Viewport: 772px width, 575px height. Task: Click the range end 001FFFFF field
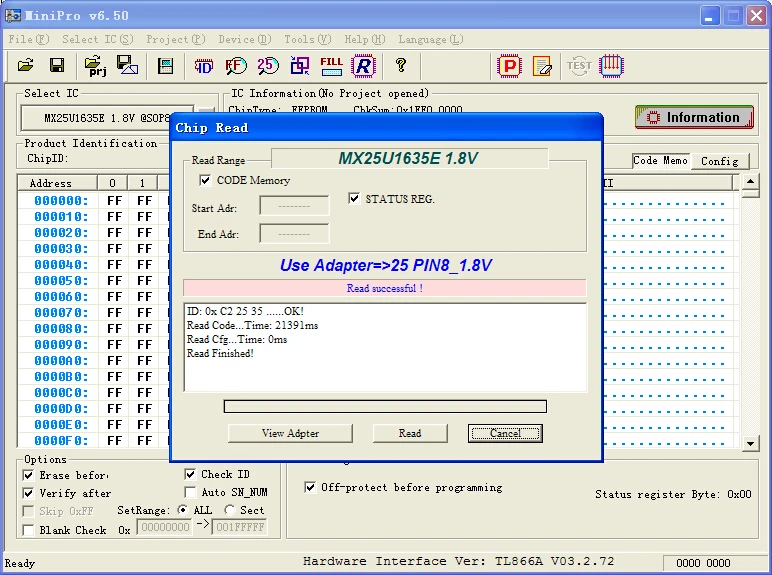tap(240, 527)
